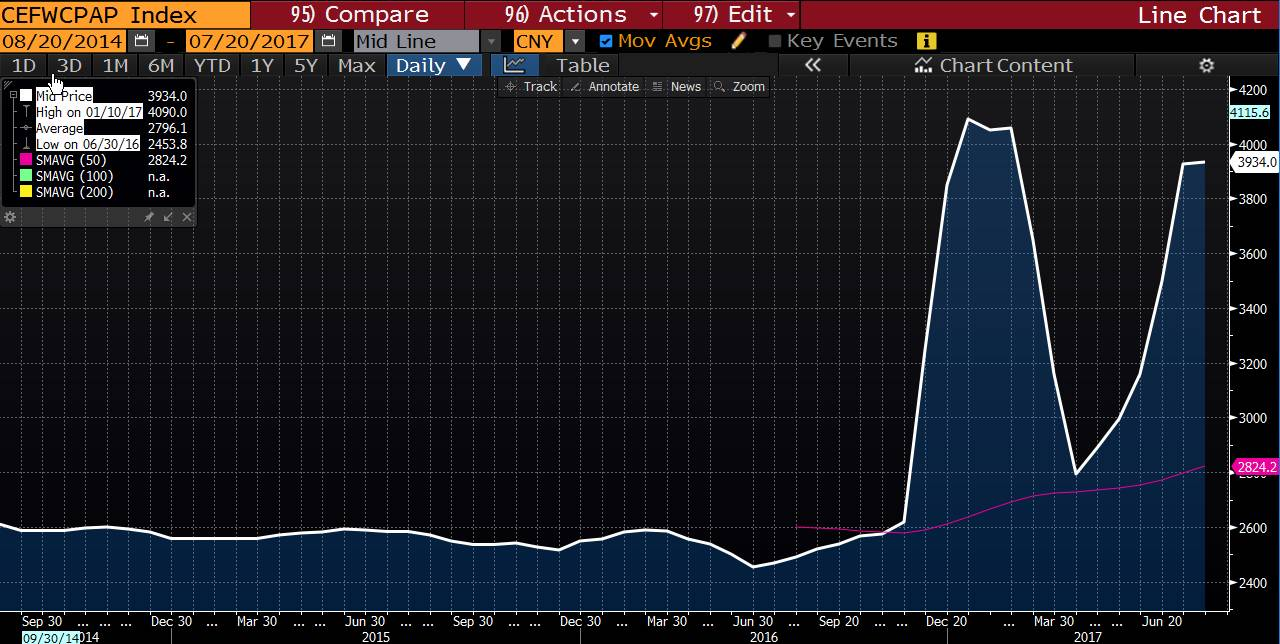
Task: Select the 5Y range tab
Action: click(x=306, y=65)
